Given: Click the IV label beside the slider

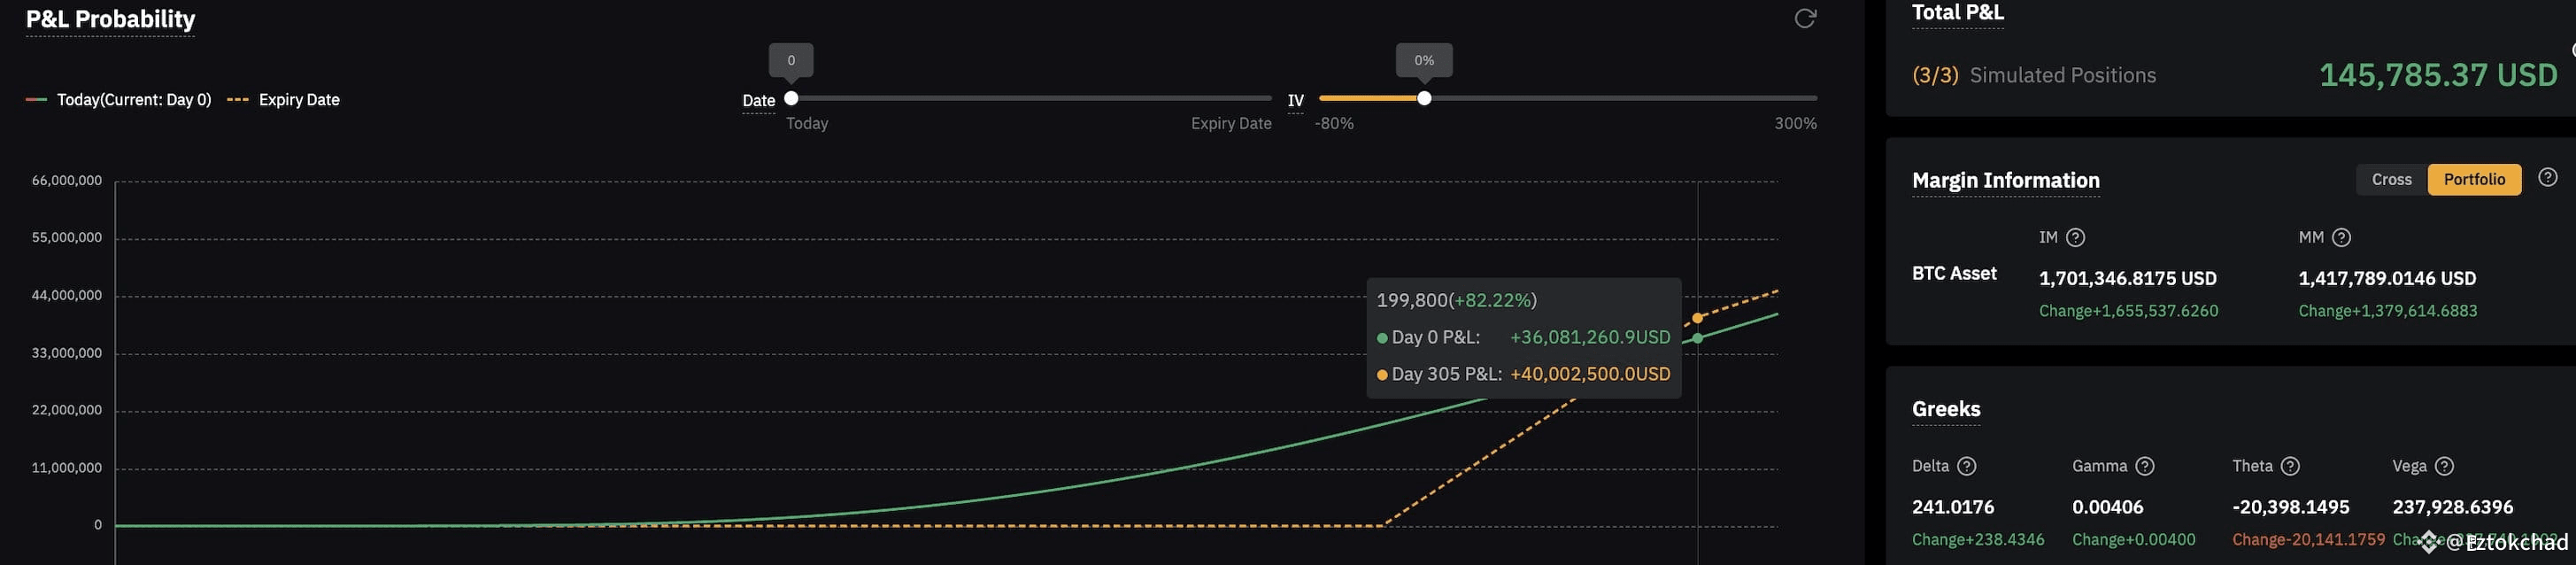Looking at the screenshot, I should click(x=1295, y=100).
